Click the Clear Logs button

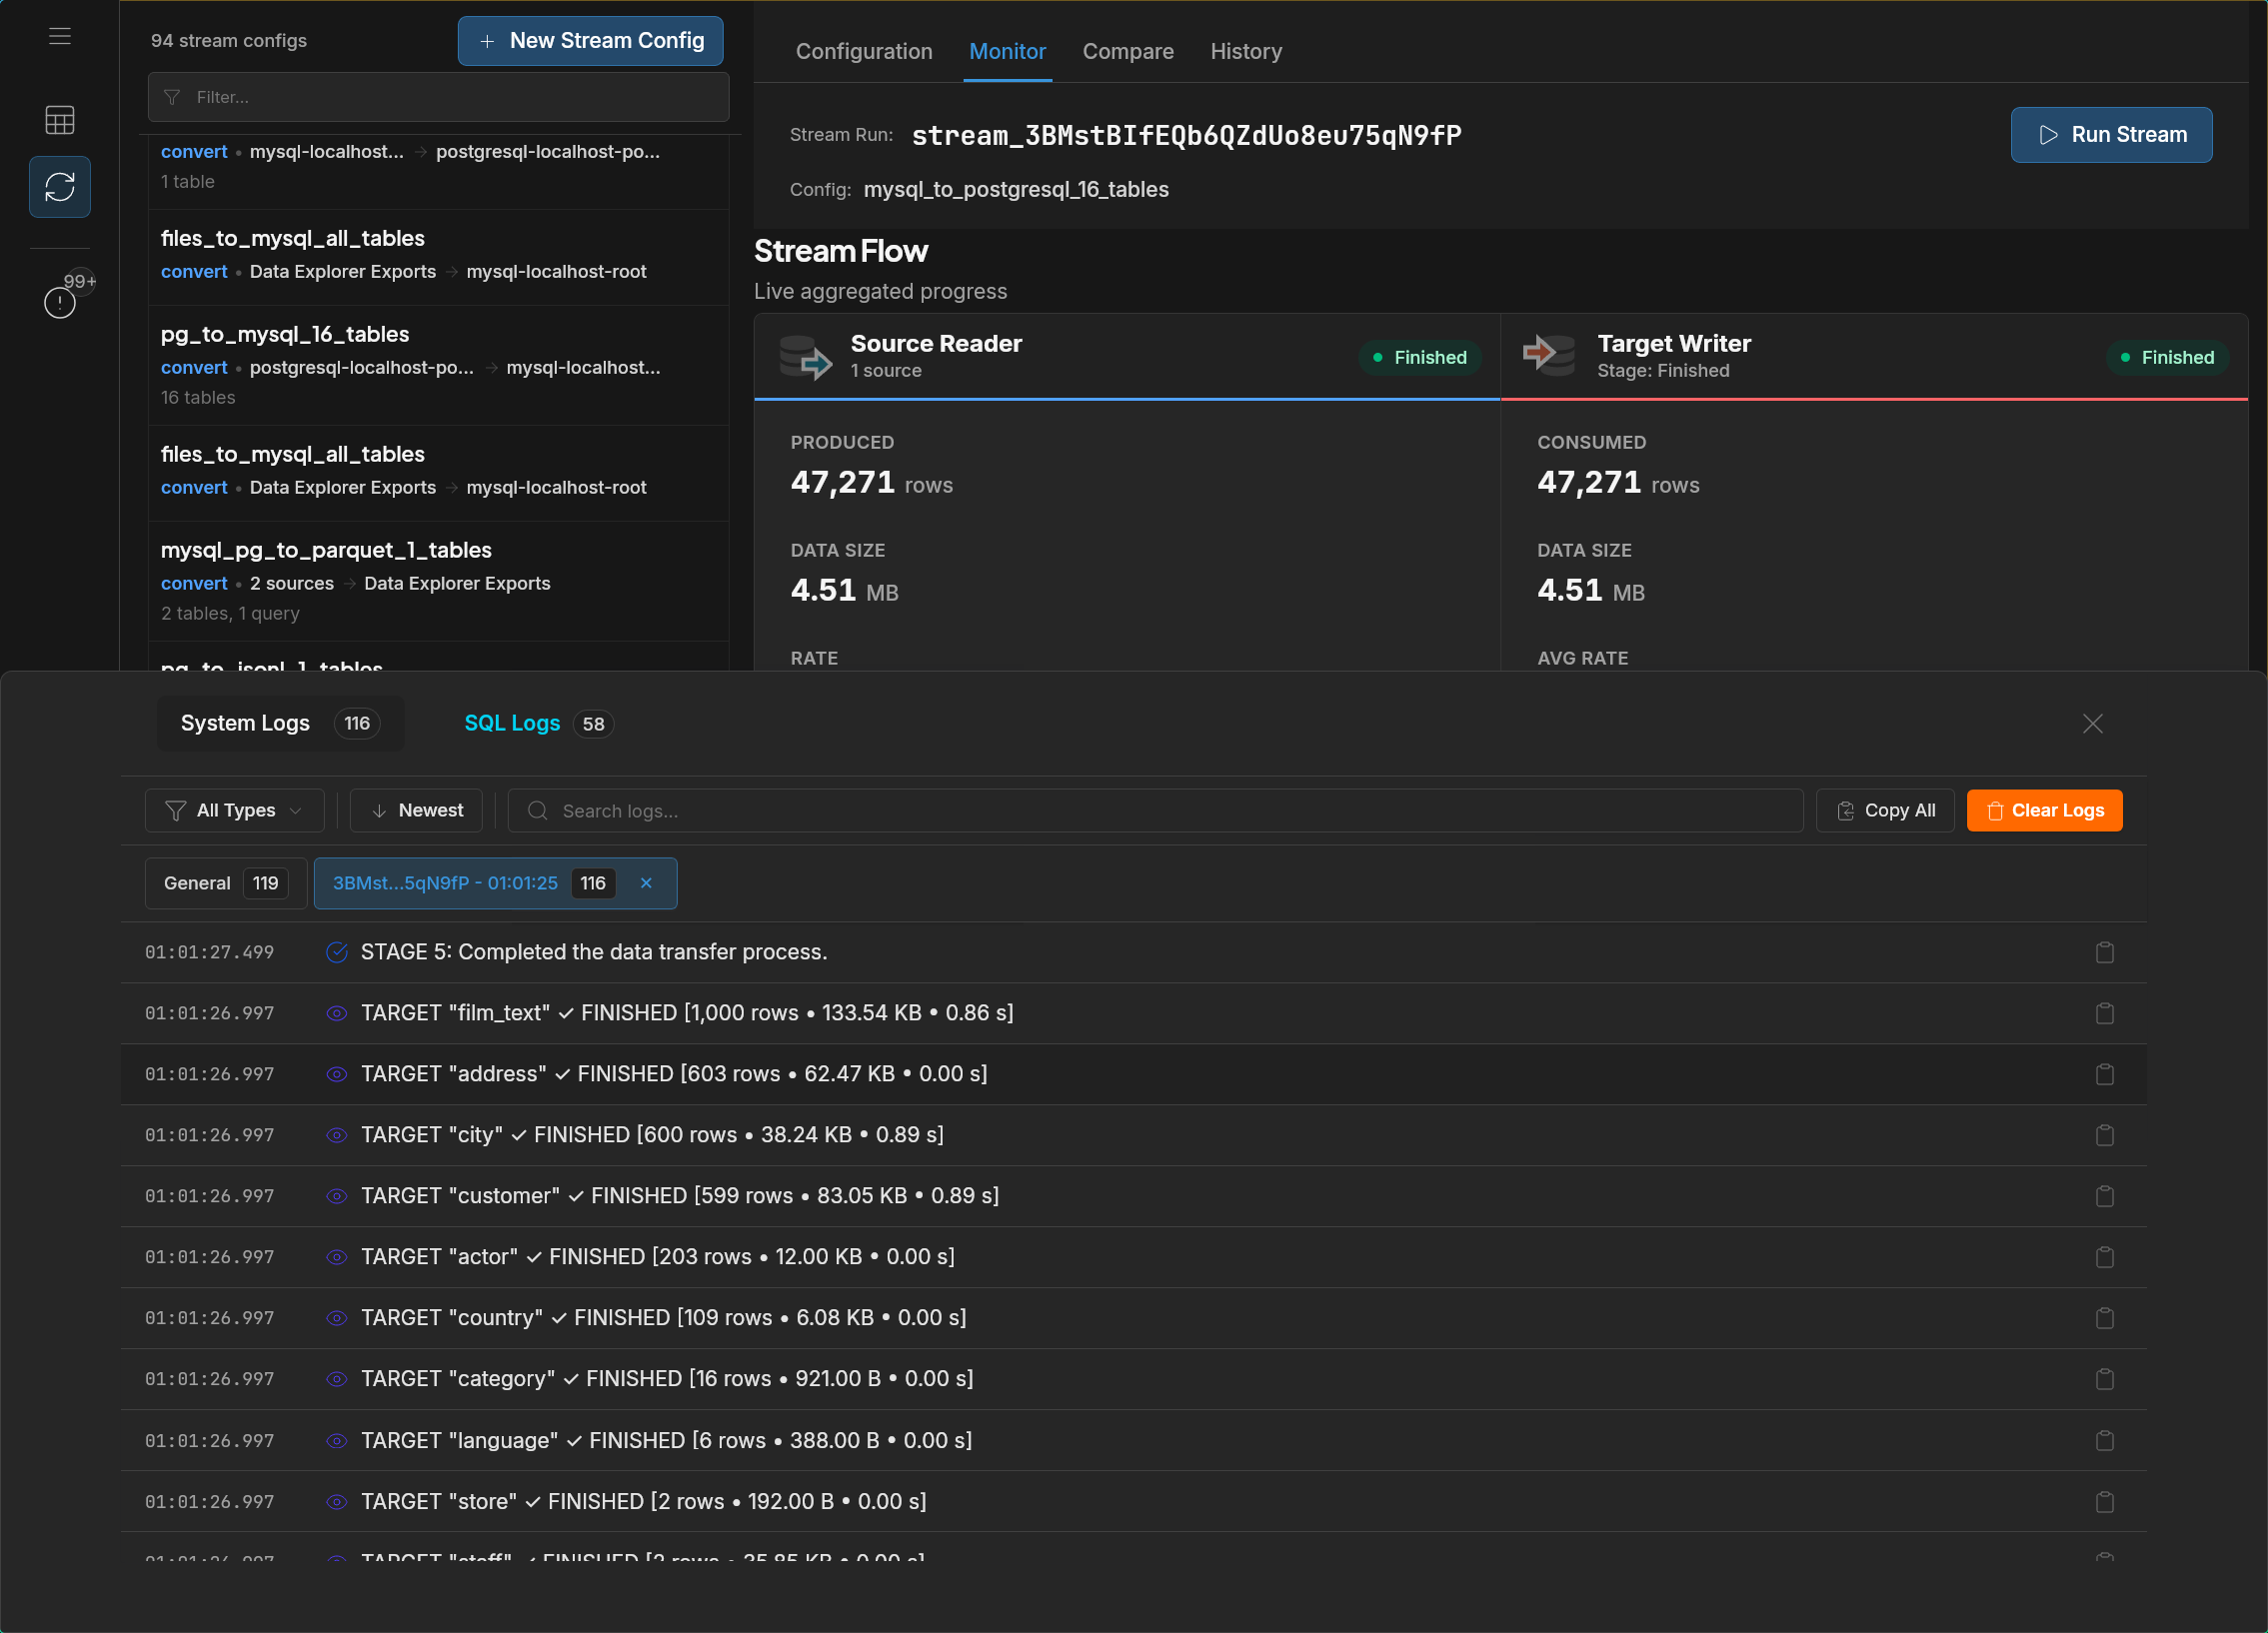pos(2044,810)
